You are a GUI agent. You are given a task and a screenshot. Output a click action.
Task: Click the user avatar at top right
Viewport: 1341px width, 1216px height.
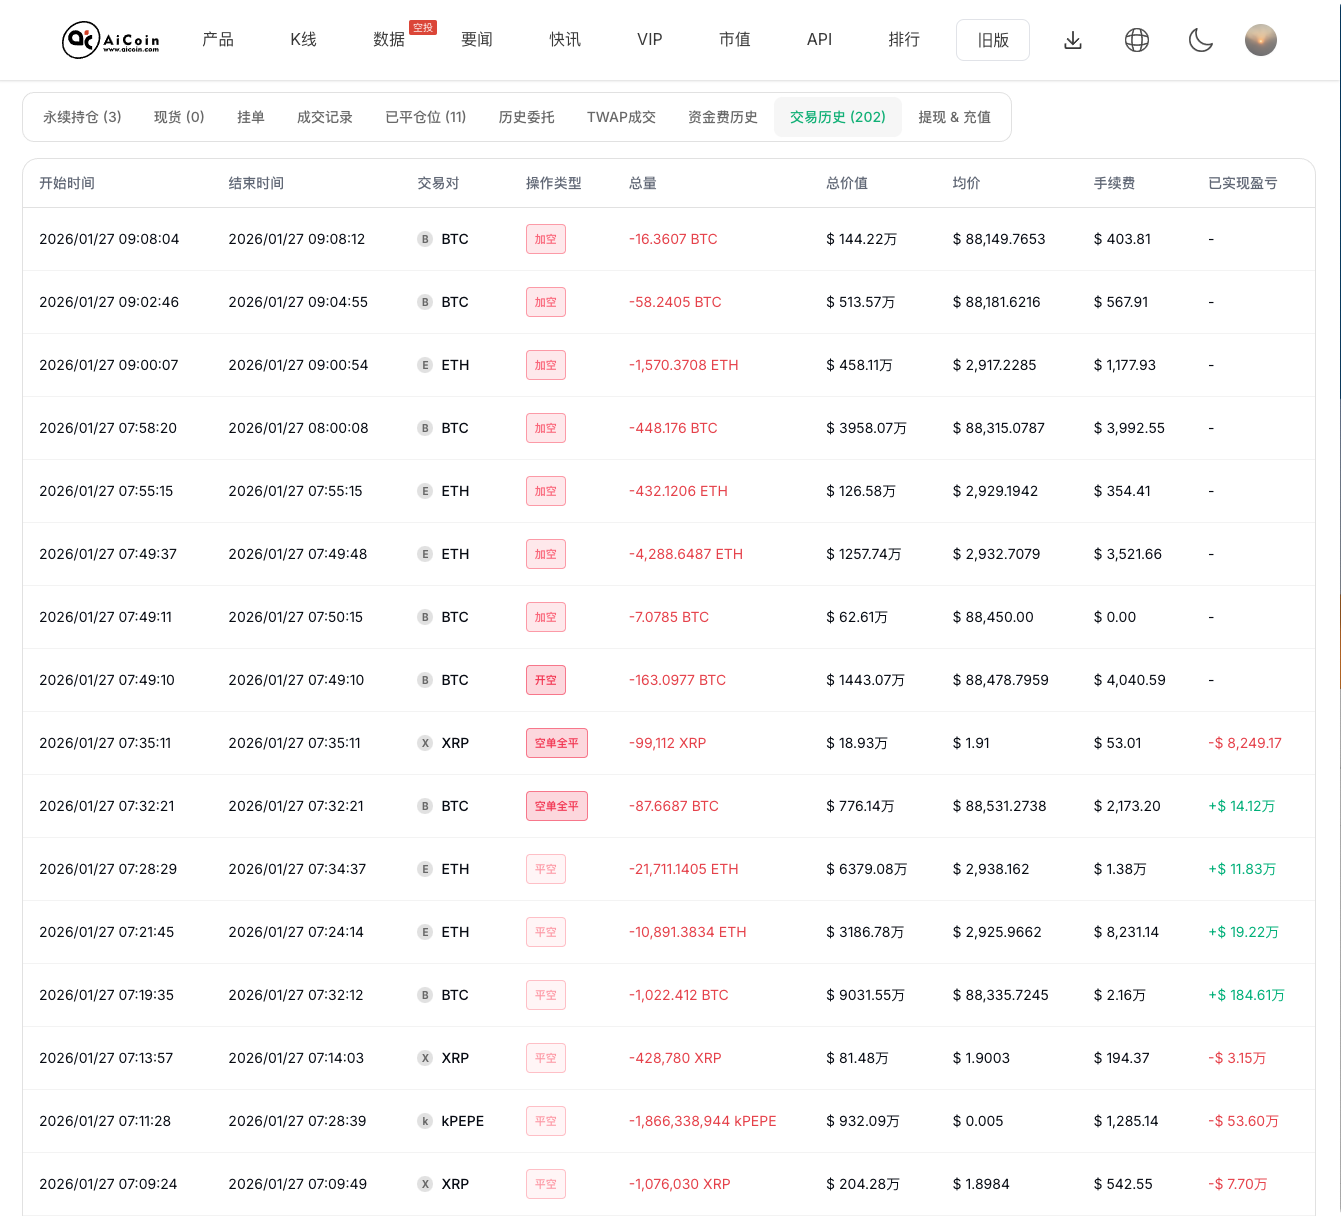[x=1261, y=40]
